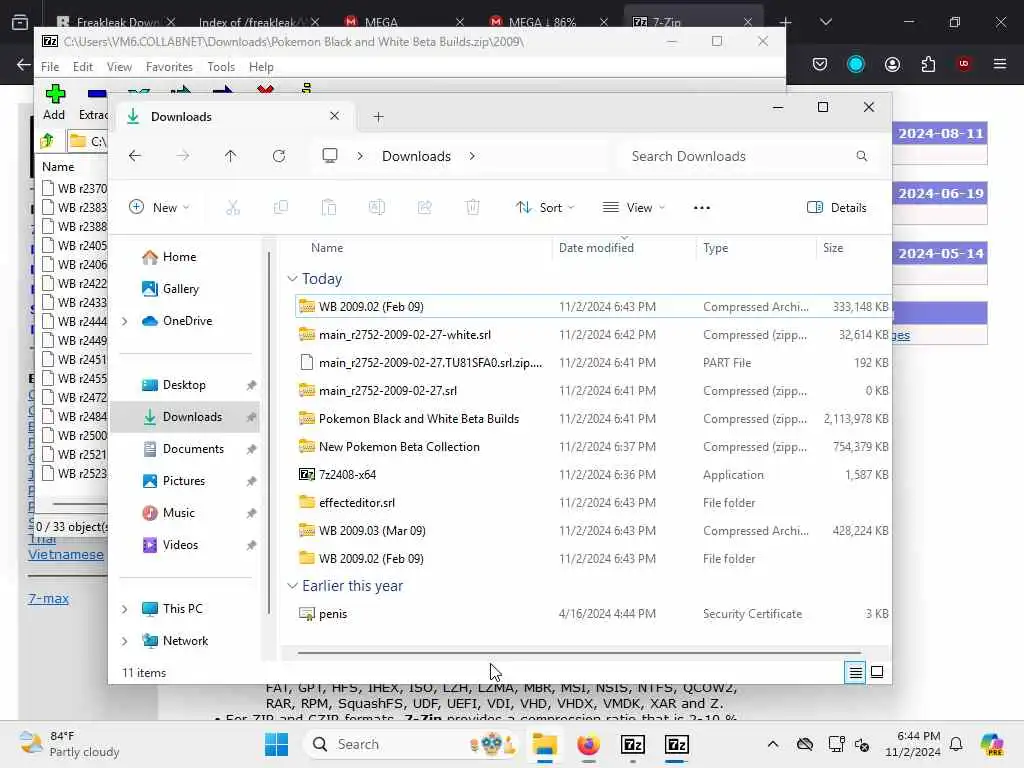Switch to large thumbnails view icon
This screenshot has width=1024, height=768.
[x=877, y=672]
